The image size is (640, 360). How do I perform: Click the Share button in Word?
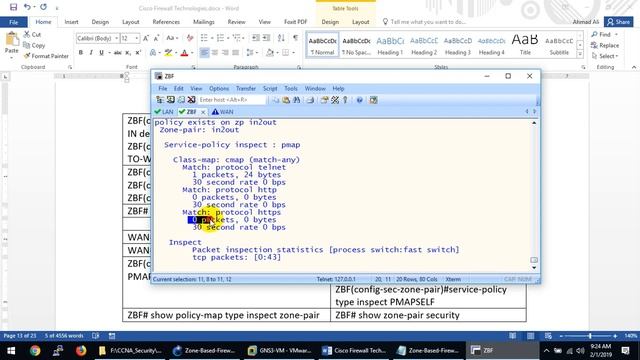[x=619, y=22]
